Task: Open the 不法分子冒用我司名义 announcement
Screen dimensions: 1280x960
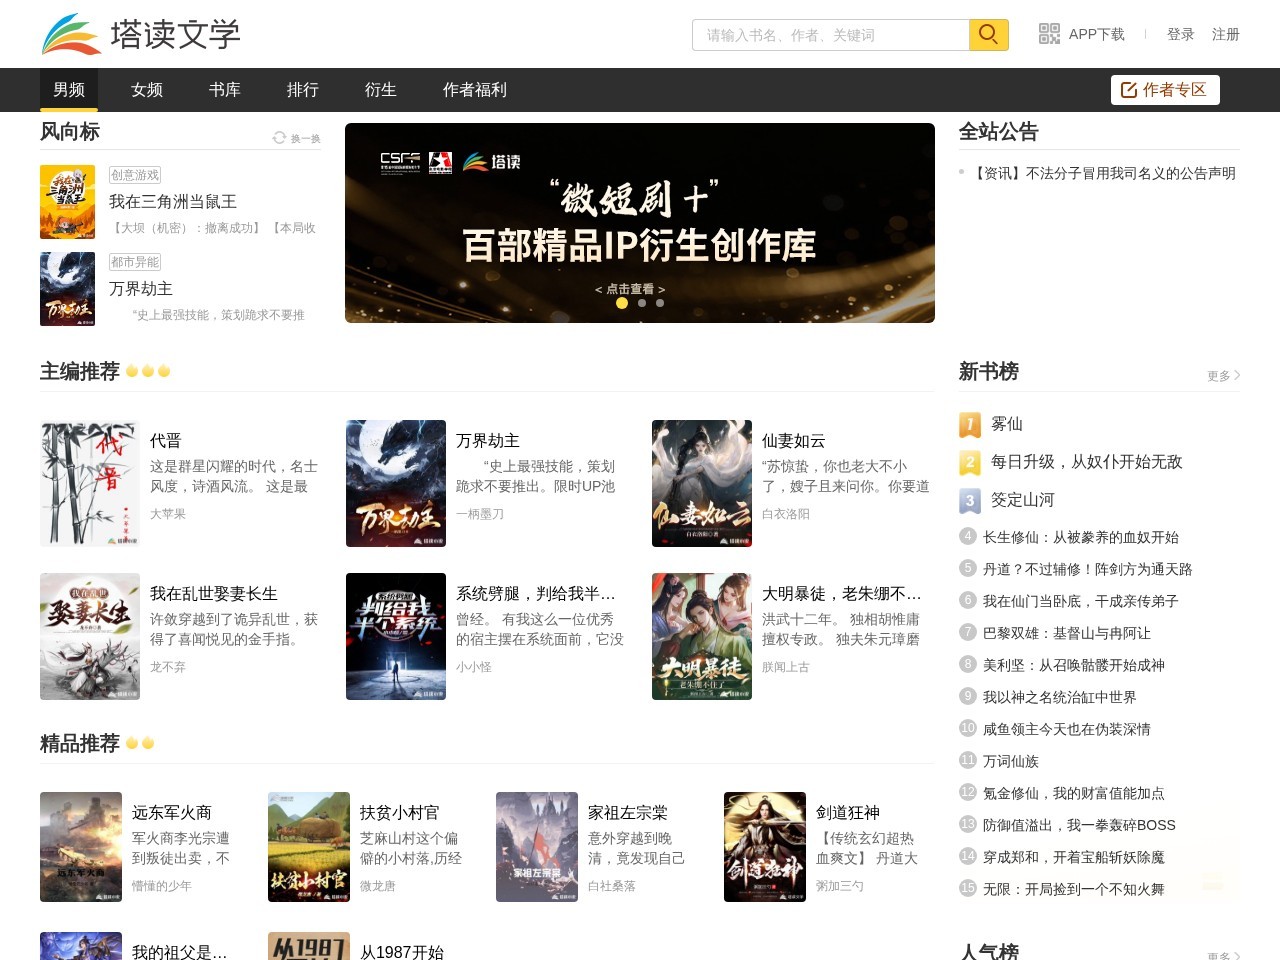Action: click(1104, 173)
